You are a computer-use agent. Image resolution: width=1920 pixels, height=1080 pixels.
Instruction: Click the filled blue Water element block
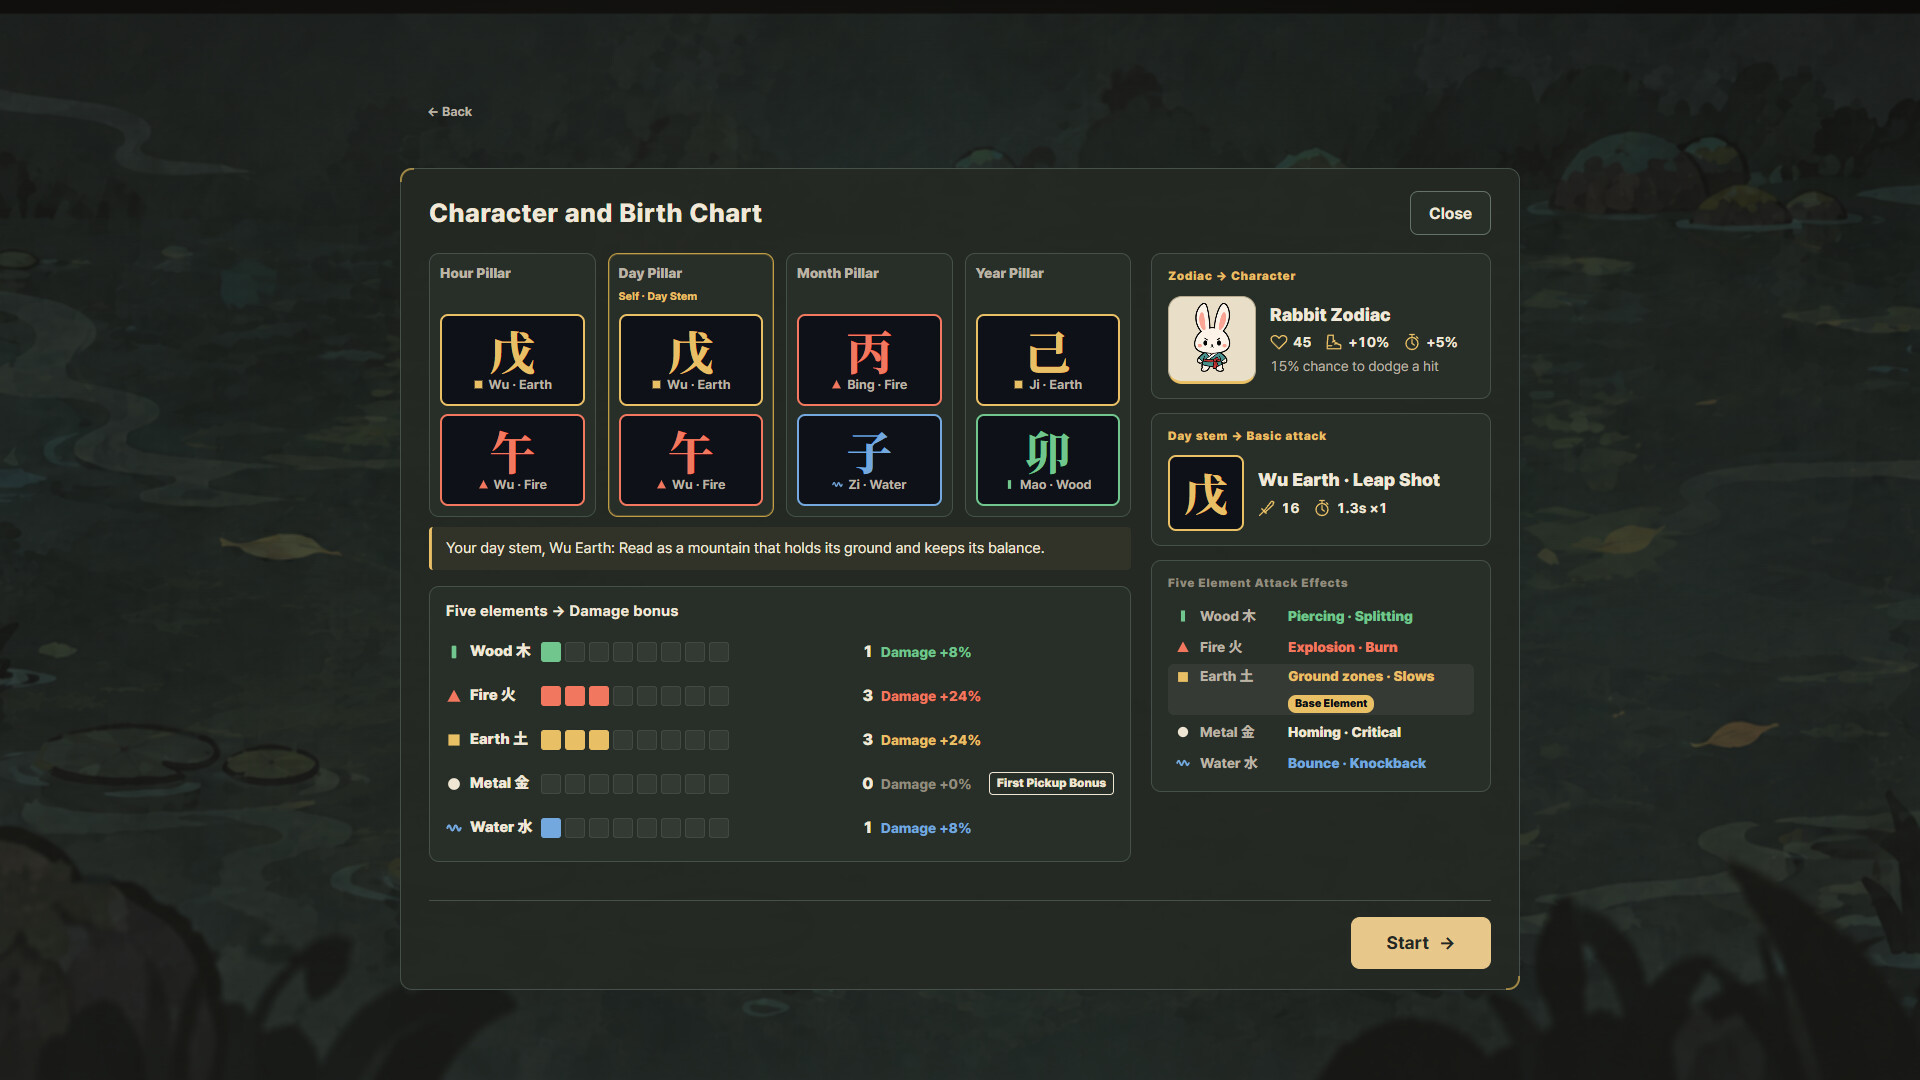point(551,828)
